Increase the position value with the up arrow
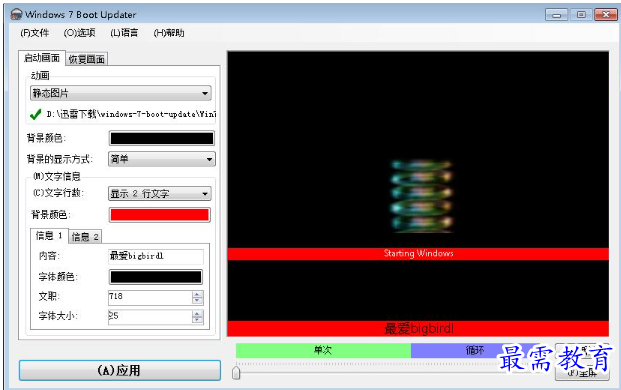This screenshot has width=621, height=390. (197, 294)
